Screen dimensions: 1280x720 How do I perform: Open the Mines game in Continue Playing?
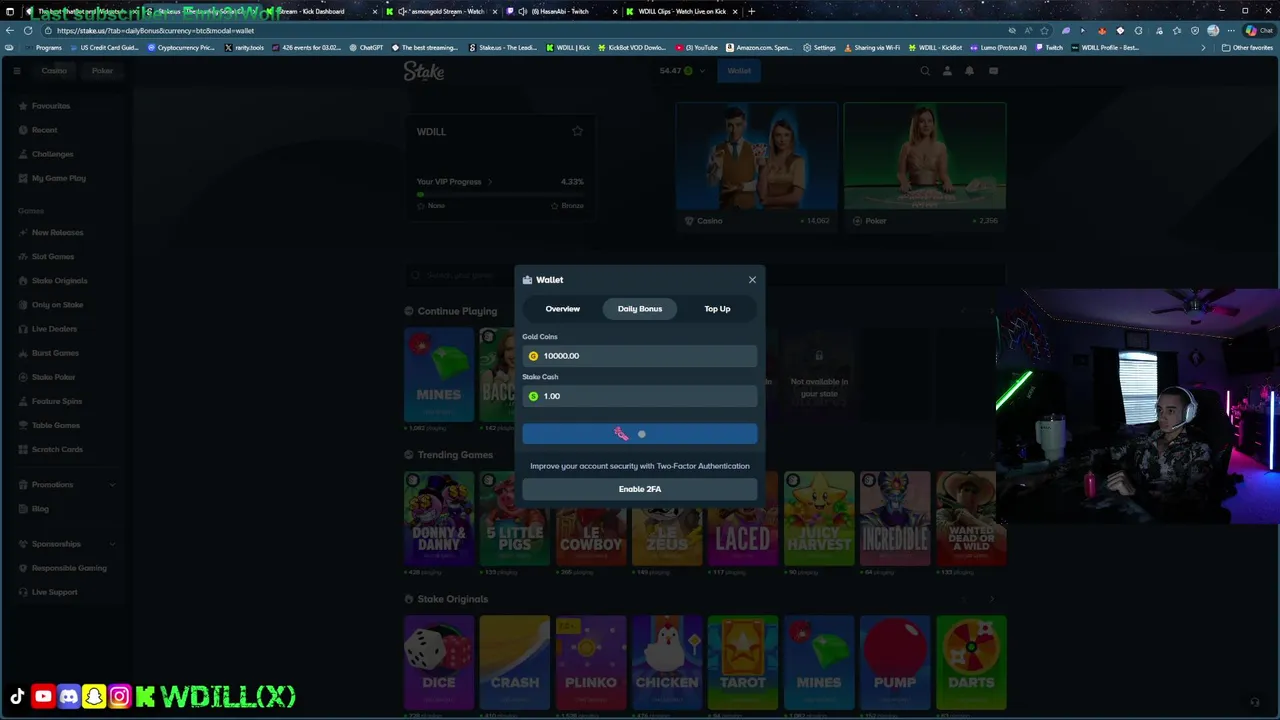coord(439,374)
